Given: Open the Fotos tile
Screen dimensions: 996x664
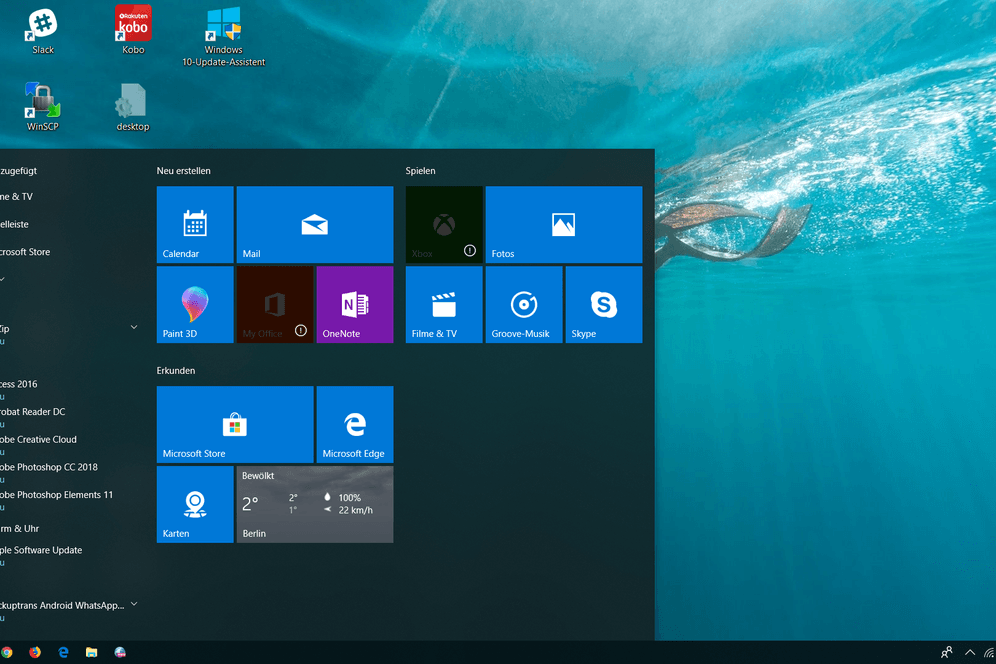Looking at the screenshot, I should click(564, 224).
